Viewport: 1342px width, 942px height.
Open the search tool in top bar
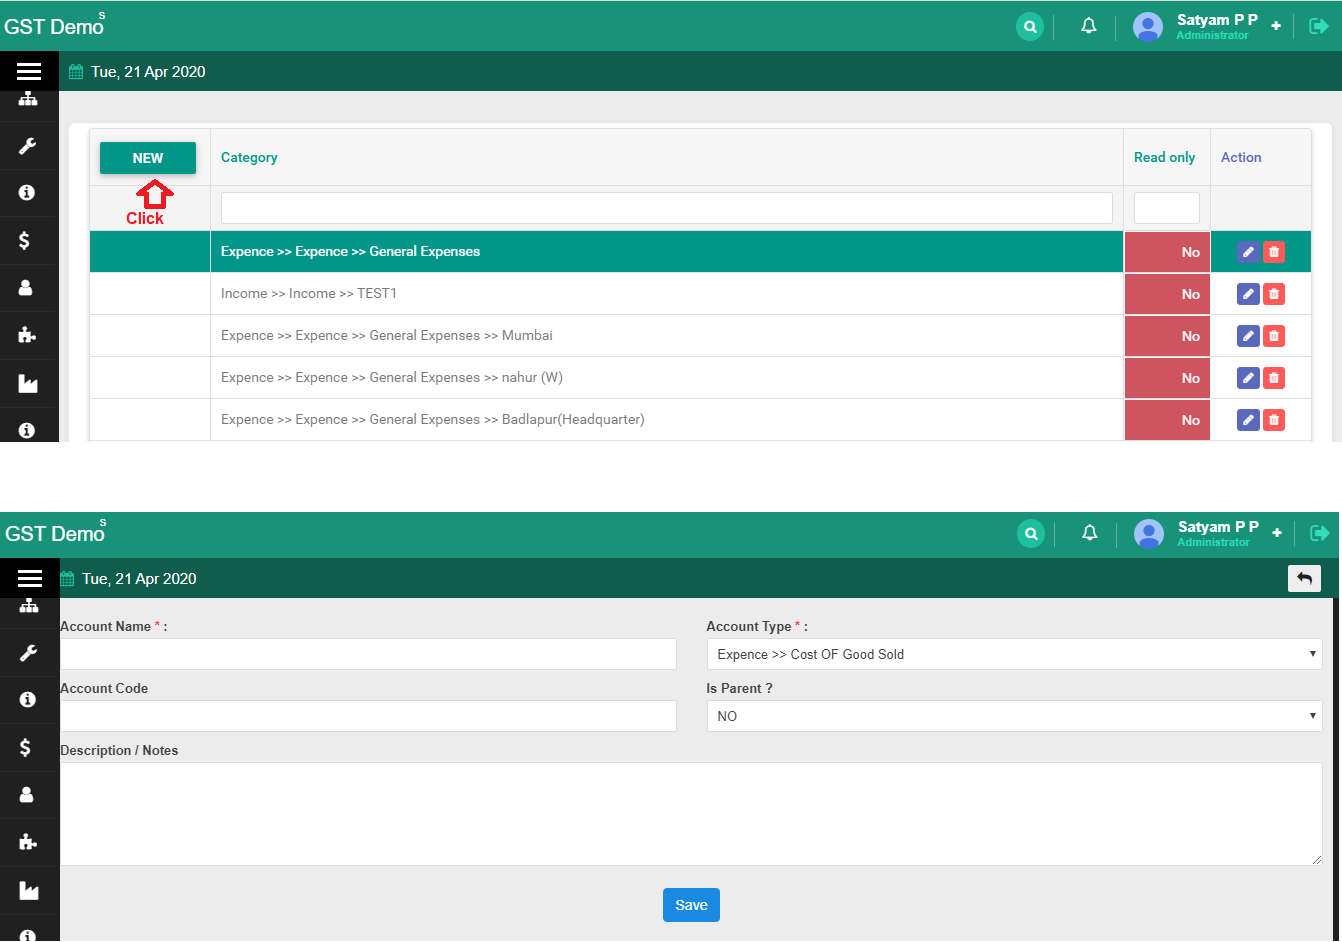click(x=1030, y=26)
